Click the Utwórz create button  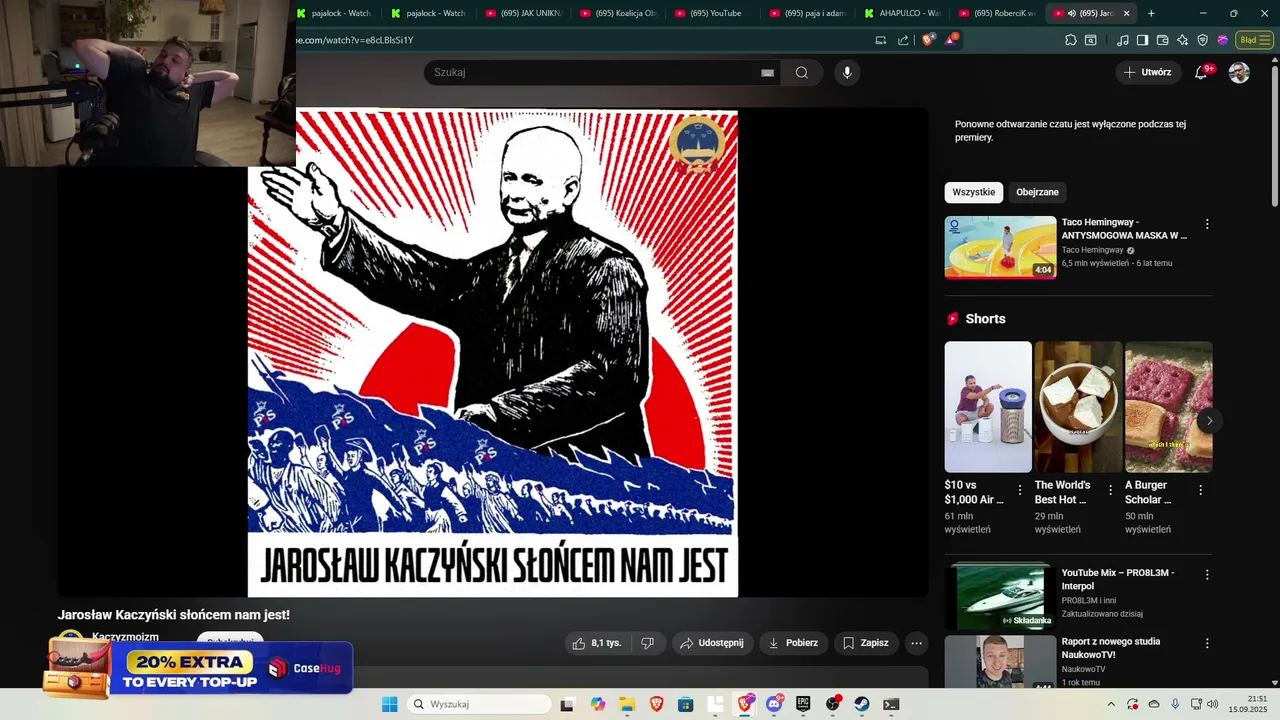(x=1147, y=72)
